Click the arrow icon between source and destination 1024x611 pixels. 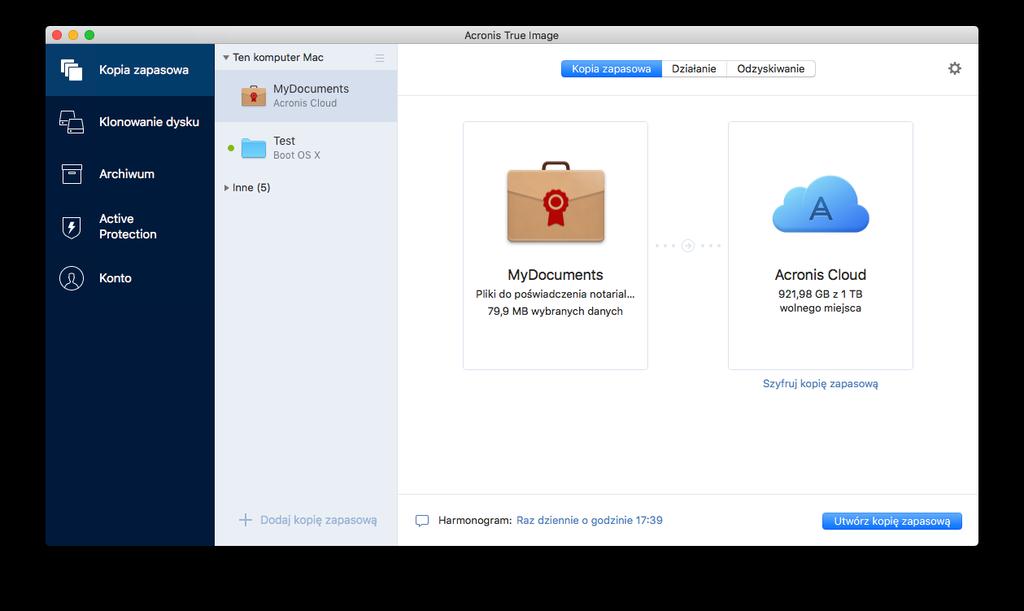tap(688, 246)
